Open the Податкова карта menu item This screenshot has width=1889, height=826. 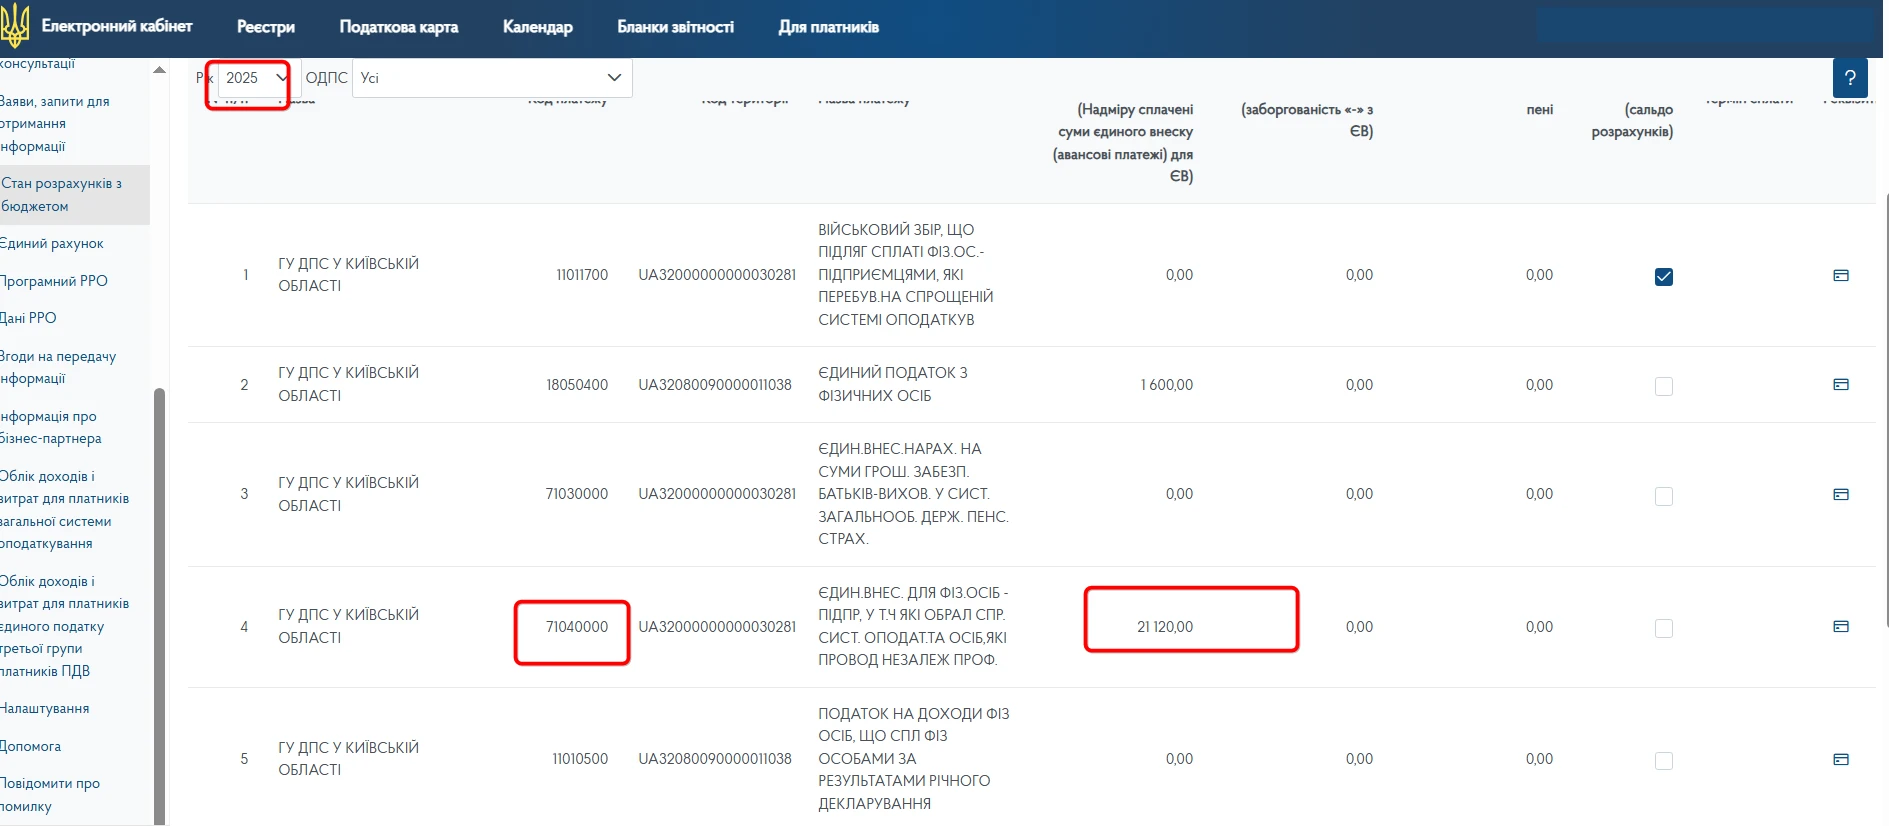[398, 27]
